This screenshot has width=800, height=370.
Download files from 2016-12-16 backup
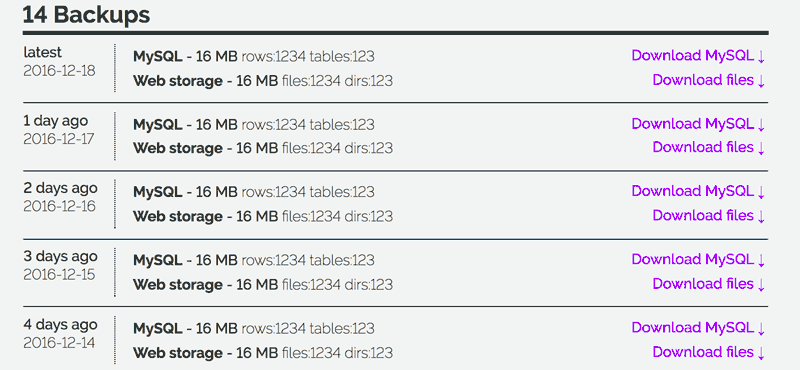click(x=709, y=216)
